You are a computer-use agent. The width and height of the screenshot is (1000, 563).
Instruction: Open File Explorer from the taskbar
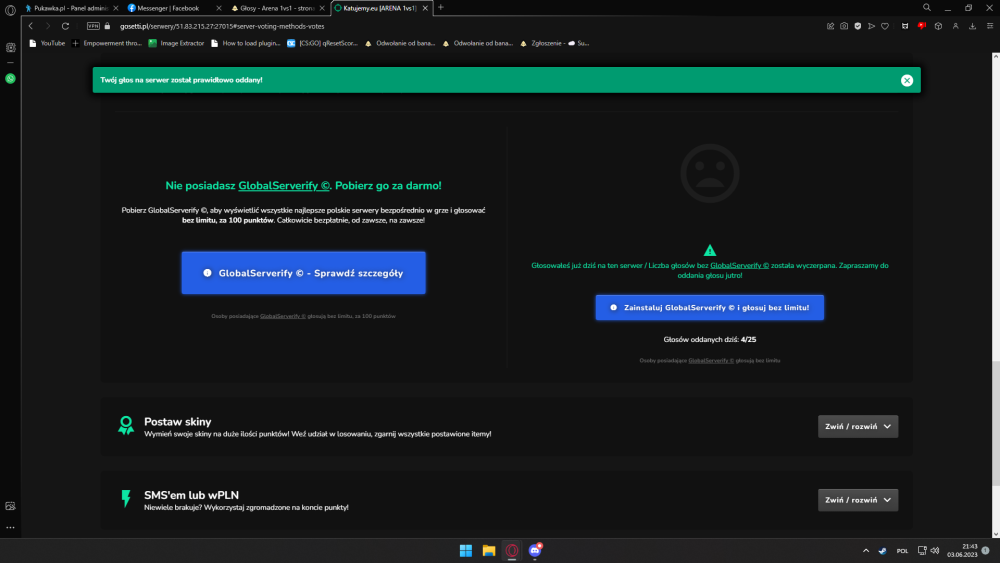pos(489,550)
